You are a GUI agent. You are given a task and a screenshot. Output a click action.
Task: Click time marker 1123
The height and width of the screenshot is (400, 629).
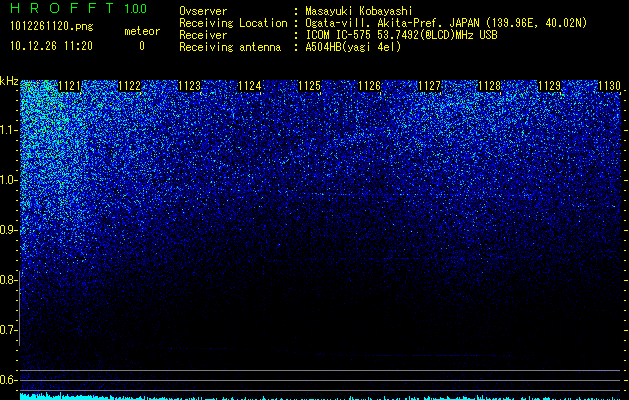tap(189, 86)
